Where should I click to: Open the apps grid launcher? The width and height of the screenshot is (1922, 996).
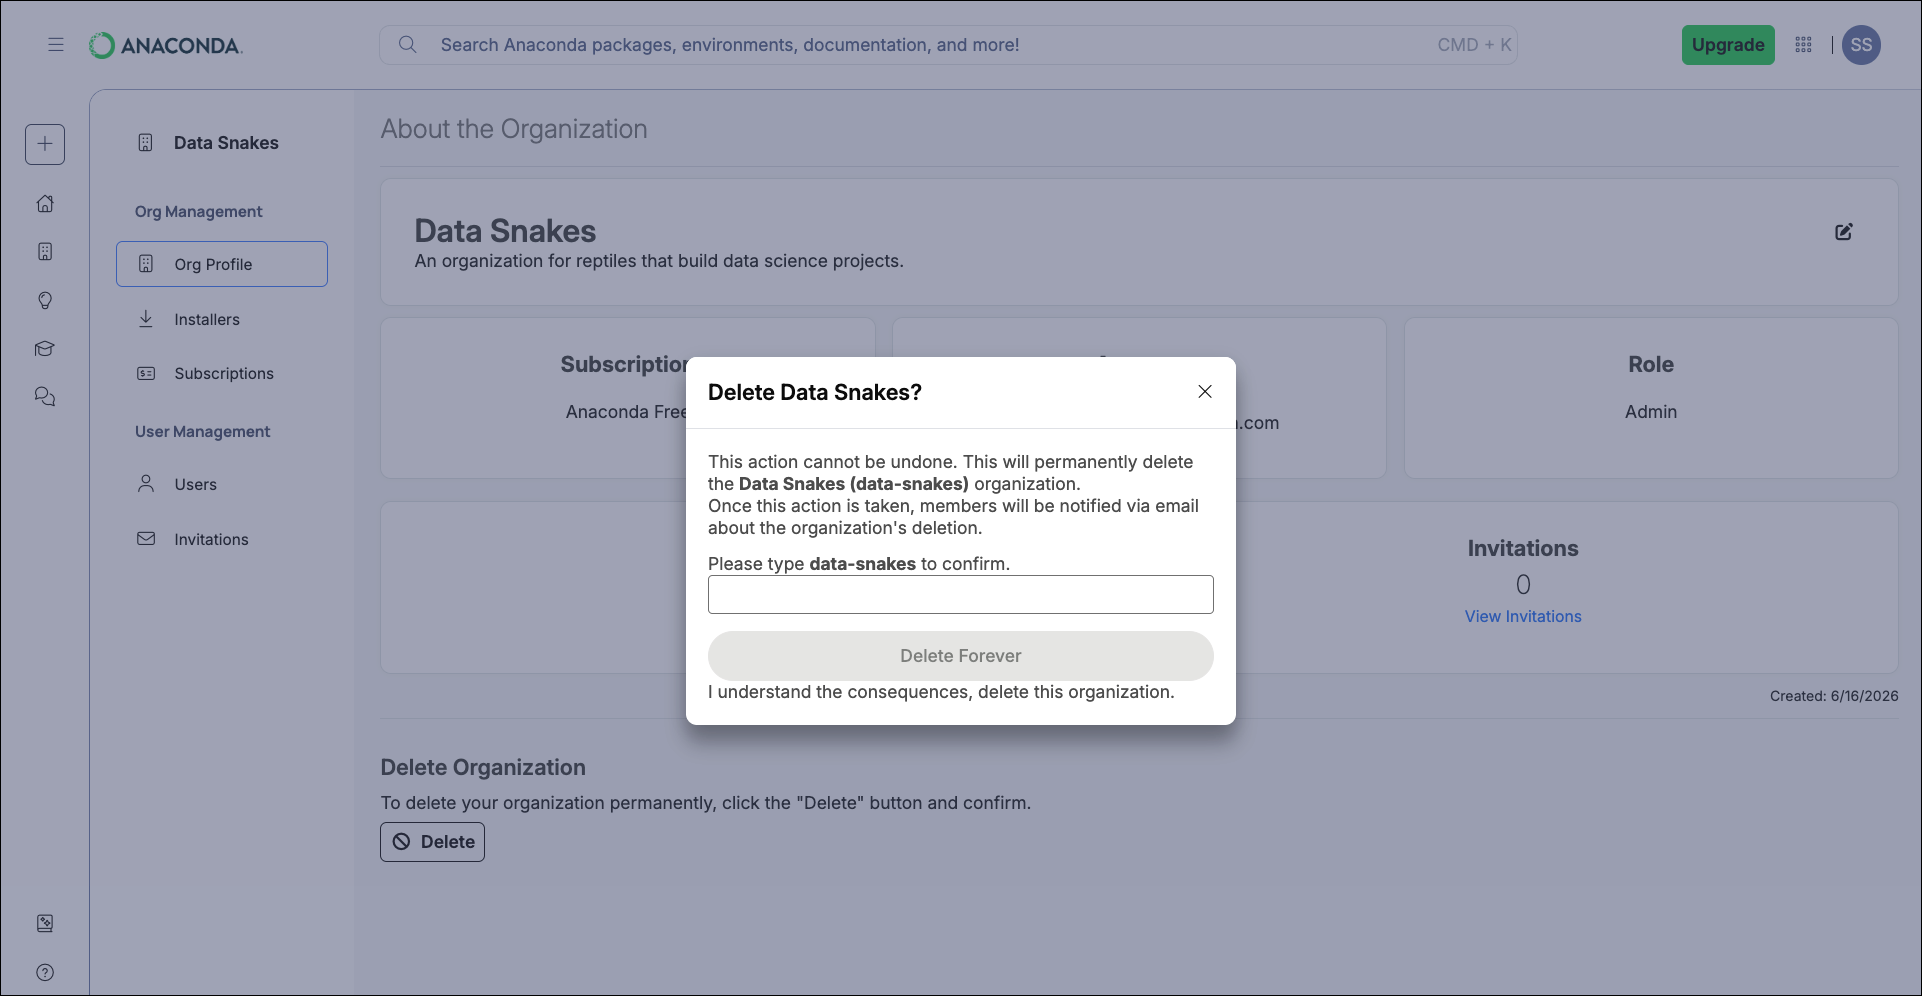pyautogui.click(x=1803, y=45)
